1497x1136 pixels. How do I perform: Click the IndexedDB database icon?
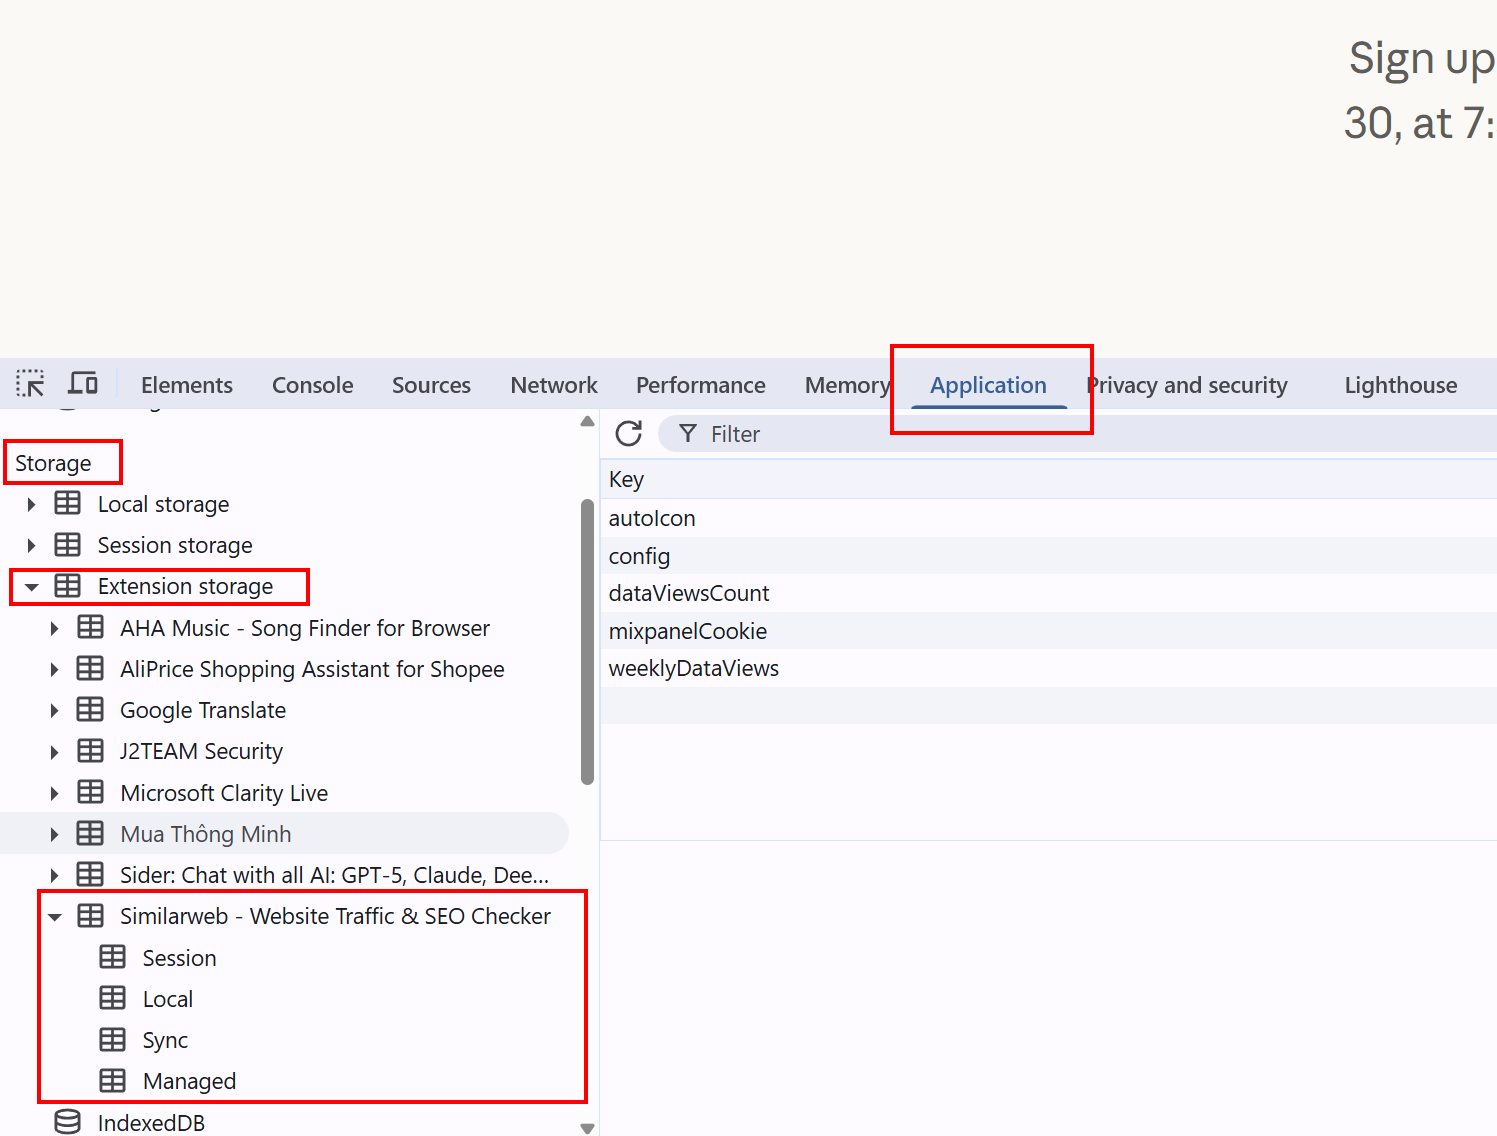click(67, 1122)
